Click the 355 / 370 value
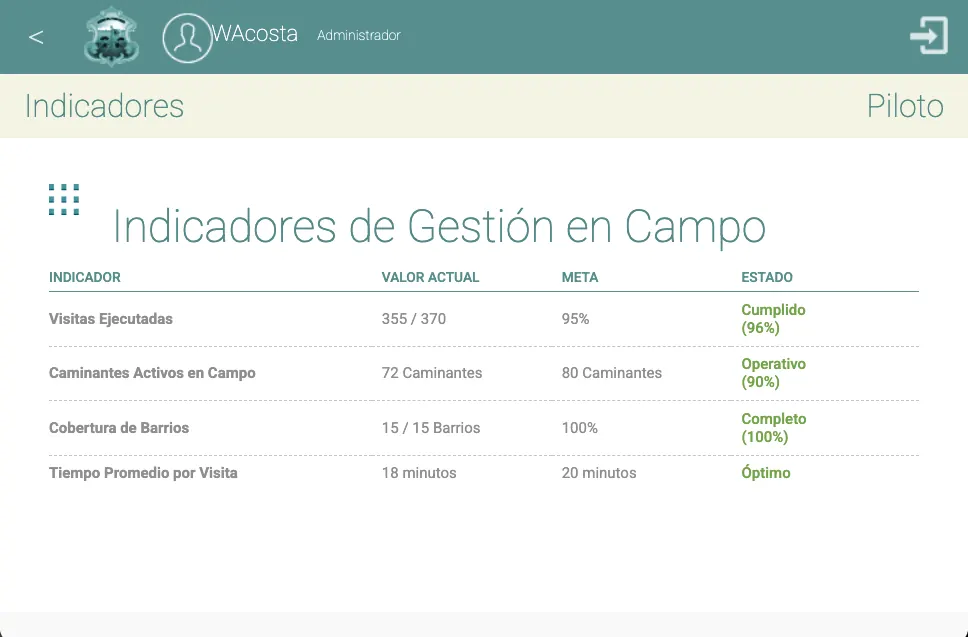The height and width of the screenshot is (637, 968). tap(414, 319)
